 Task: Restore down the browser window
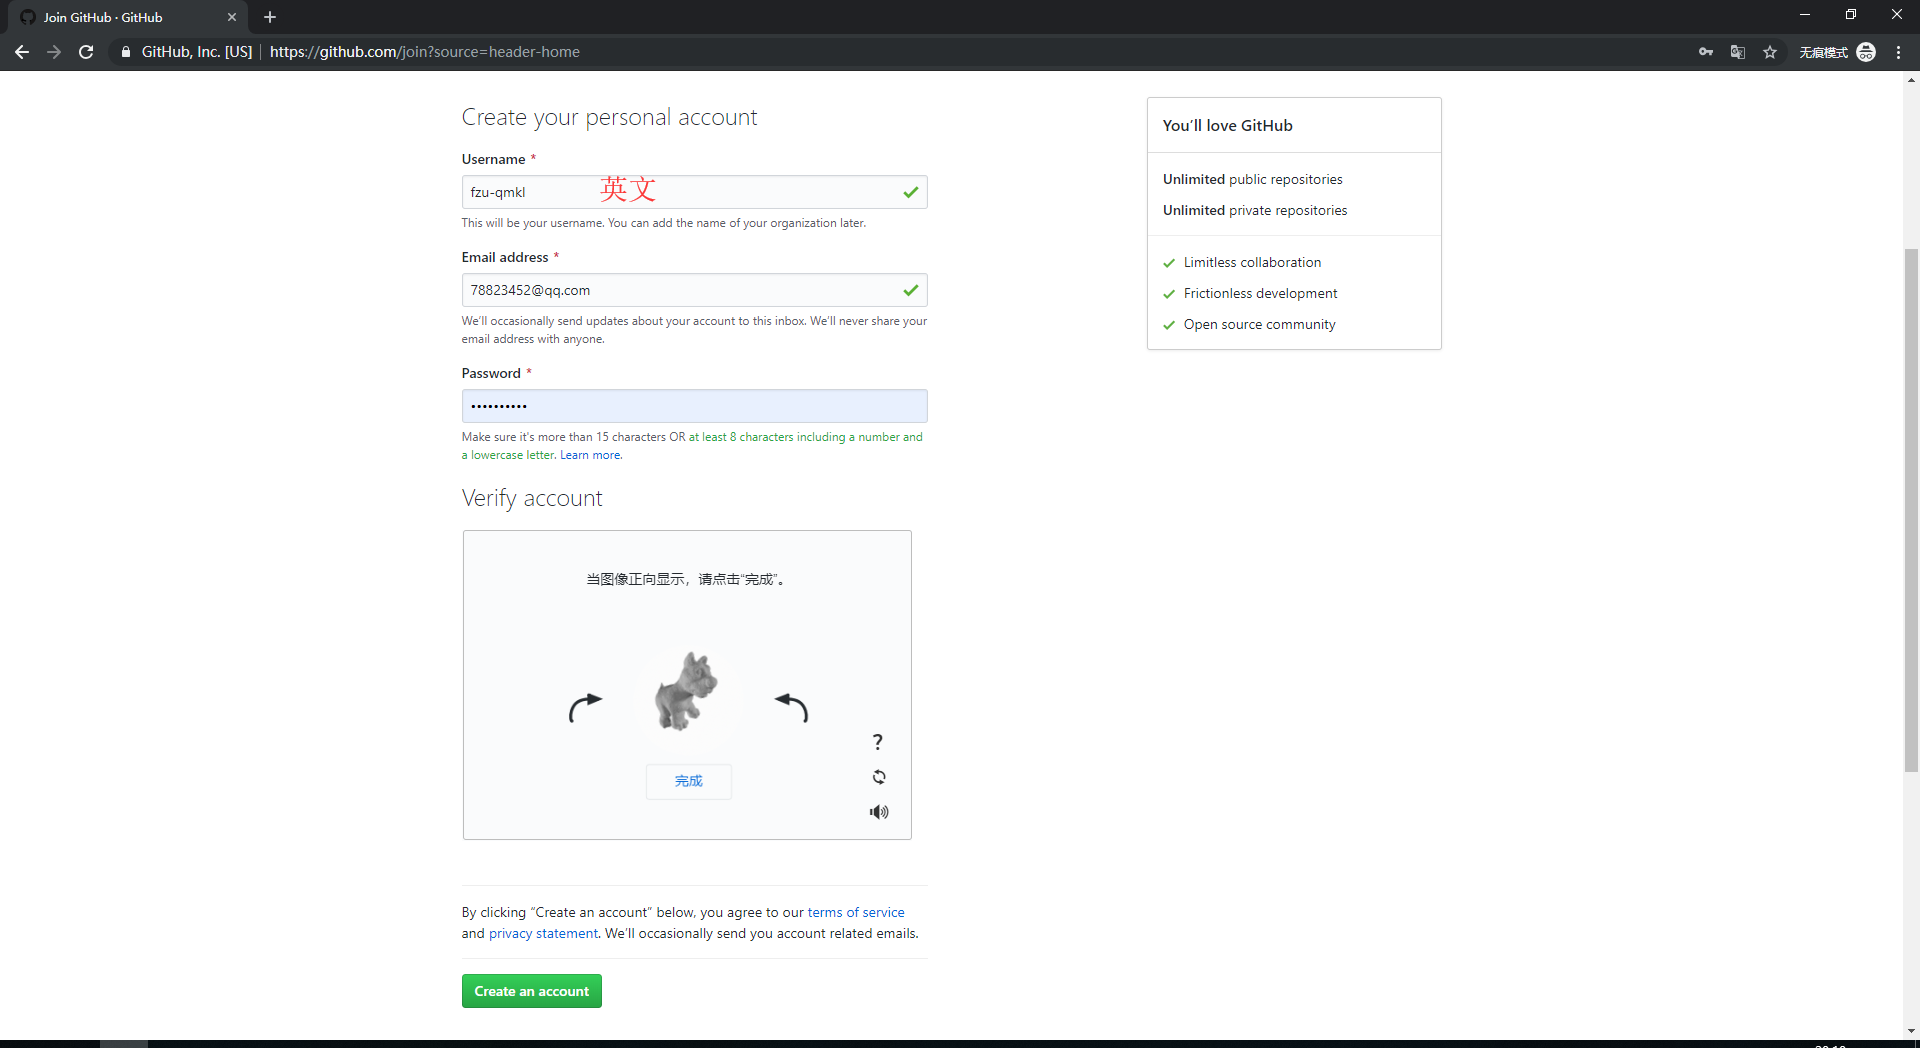[1851, 14]
